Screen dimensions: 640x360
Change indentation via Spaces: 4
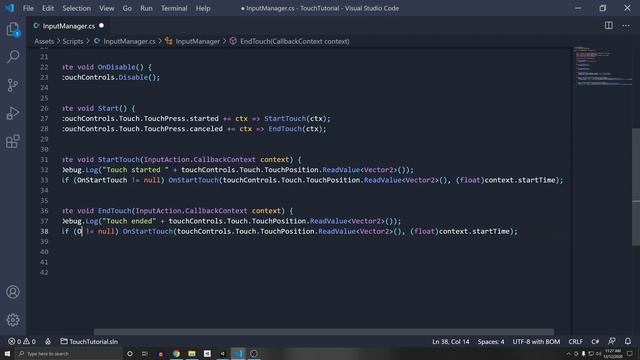pyautogui.click(x=491, y=341)
